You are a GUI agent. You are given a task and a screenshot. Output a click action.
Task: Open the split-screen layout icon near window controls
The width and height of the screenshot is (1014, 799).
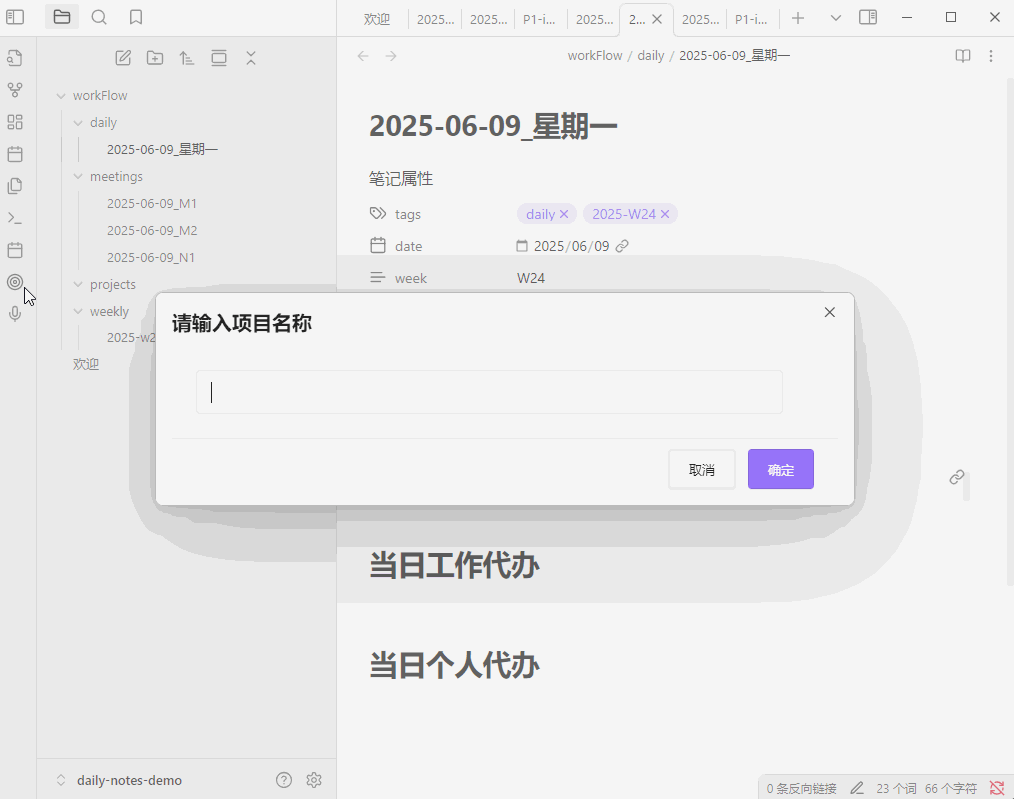coord(867,17)
